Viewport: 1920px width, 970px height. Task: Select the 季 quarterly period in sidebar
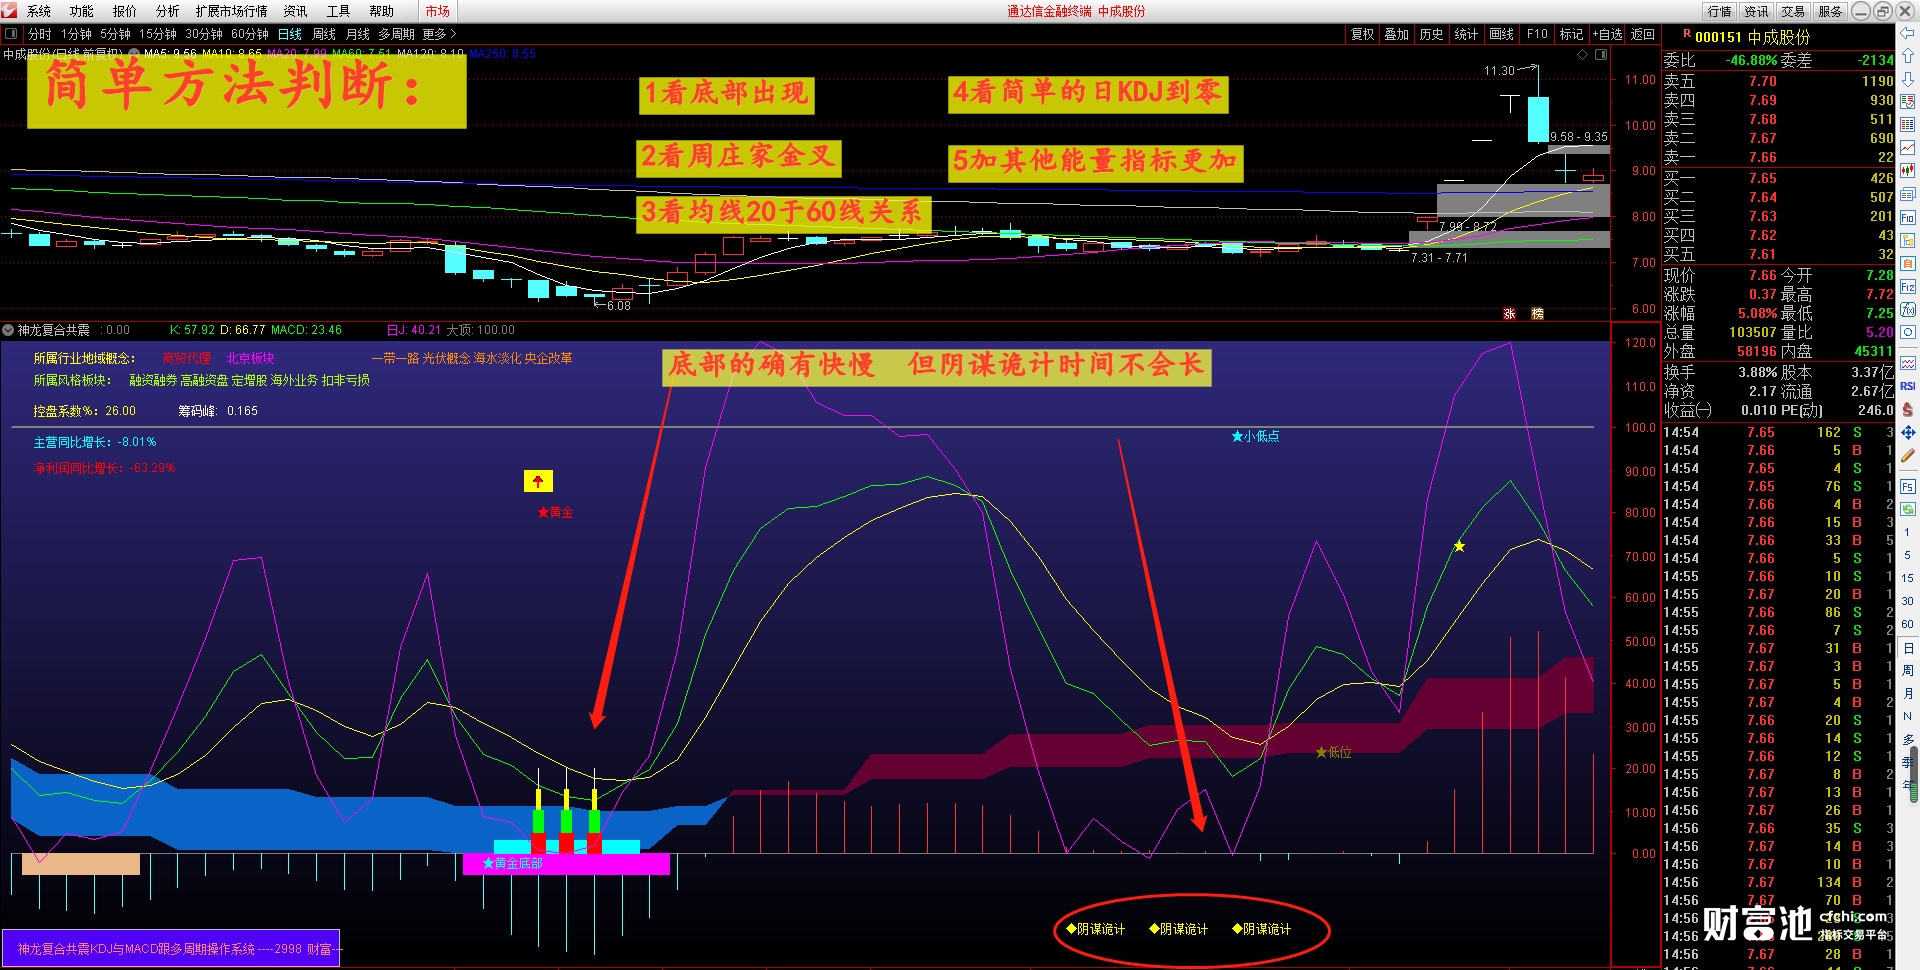coord(1908,762)
